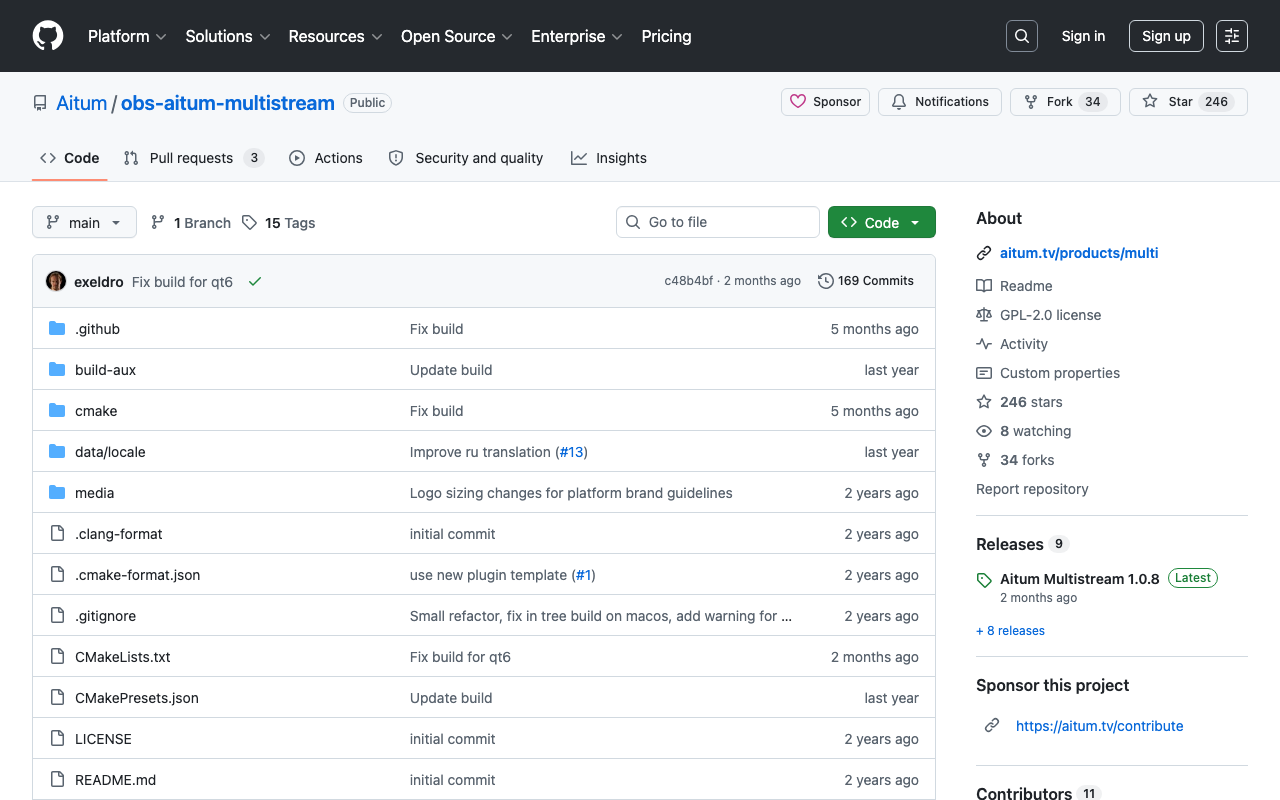
Task: Click the LICENSE file icon
Action: click(57, 739)
